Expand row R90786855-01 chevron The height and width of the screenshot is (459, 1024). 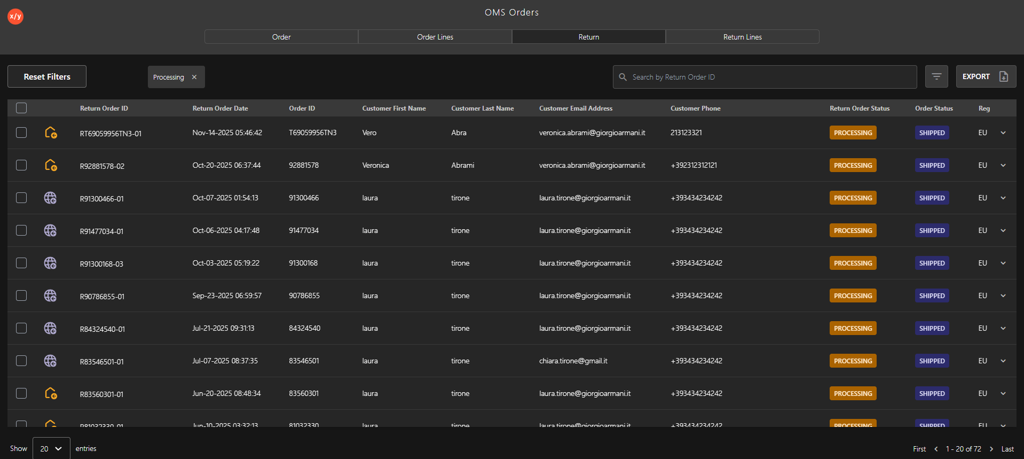pos(1004,295)
